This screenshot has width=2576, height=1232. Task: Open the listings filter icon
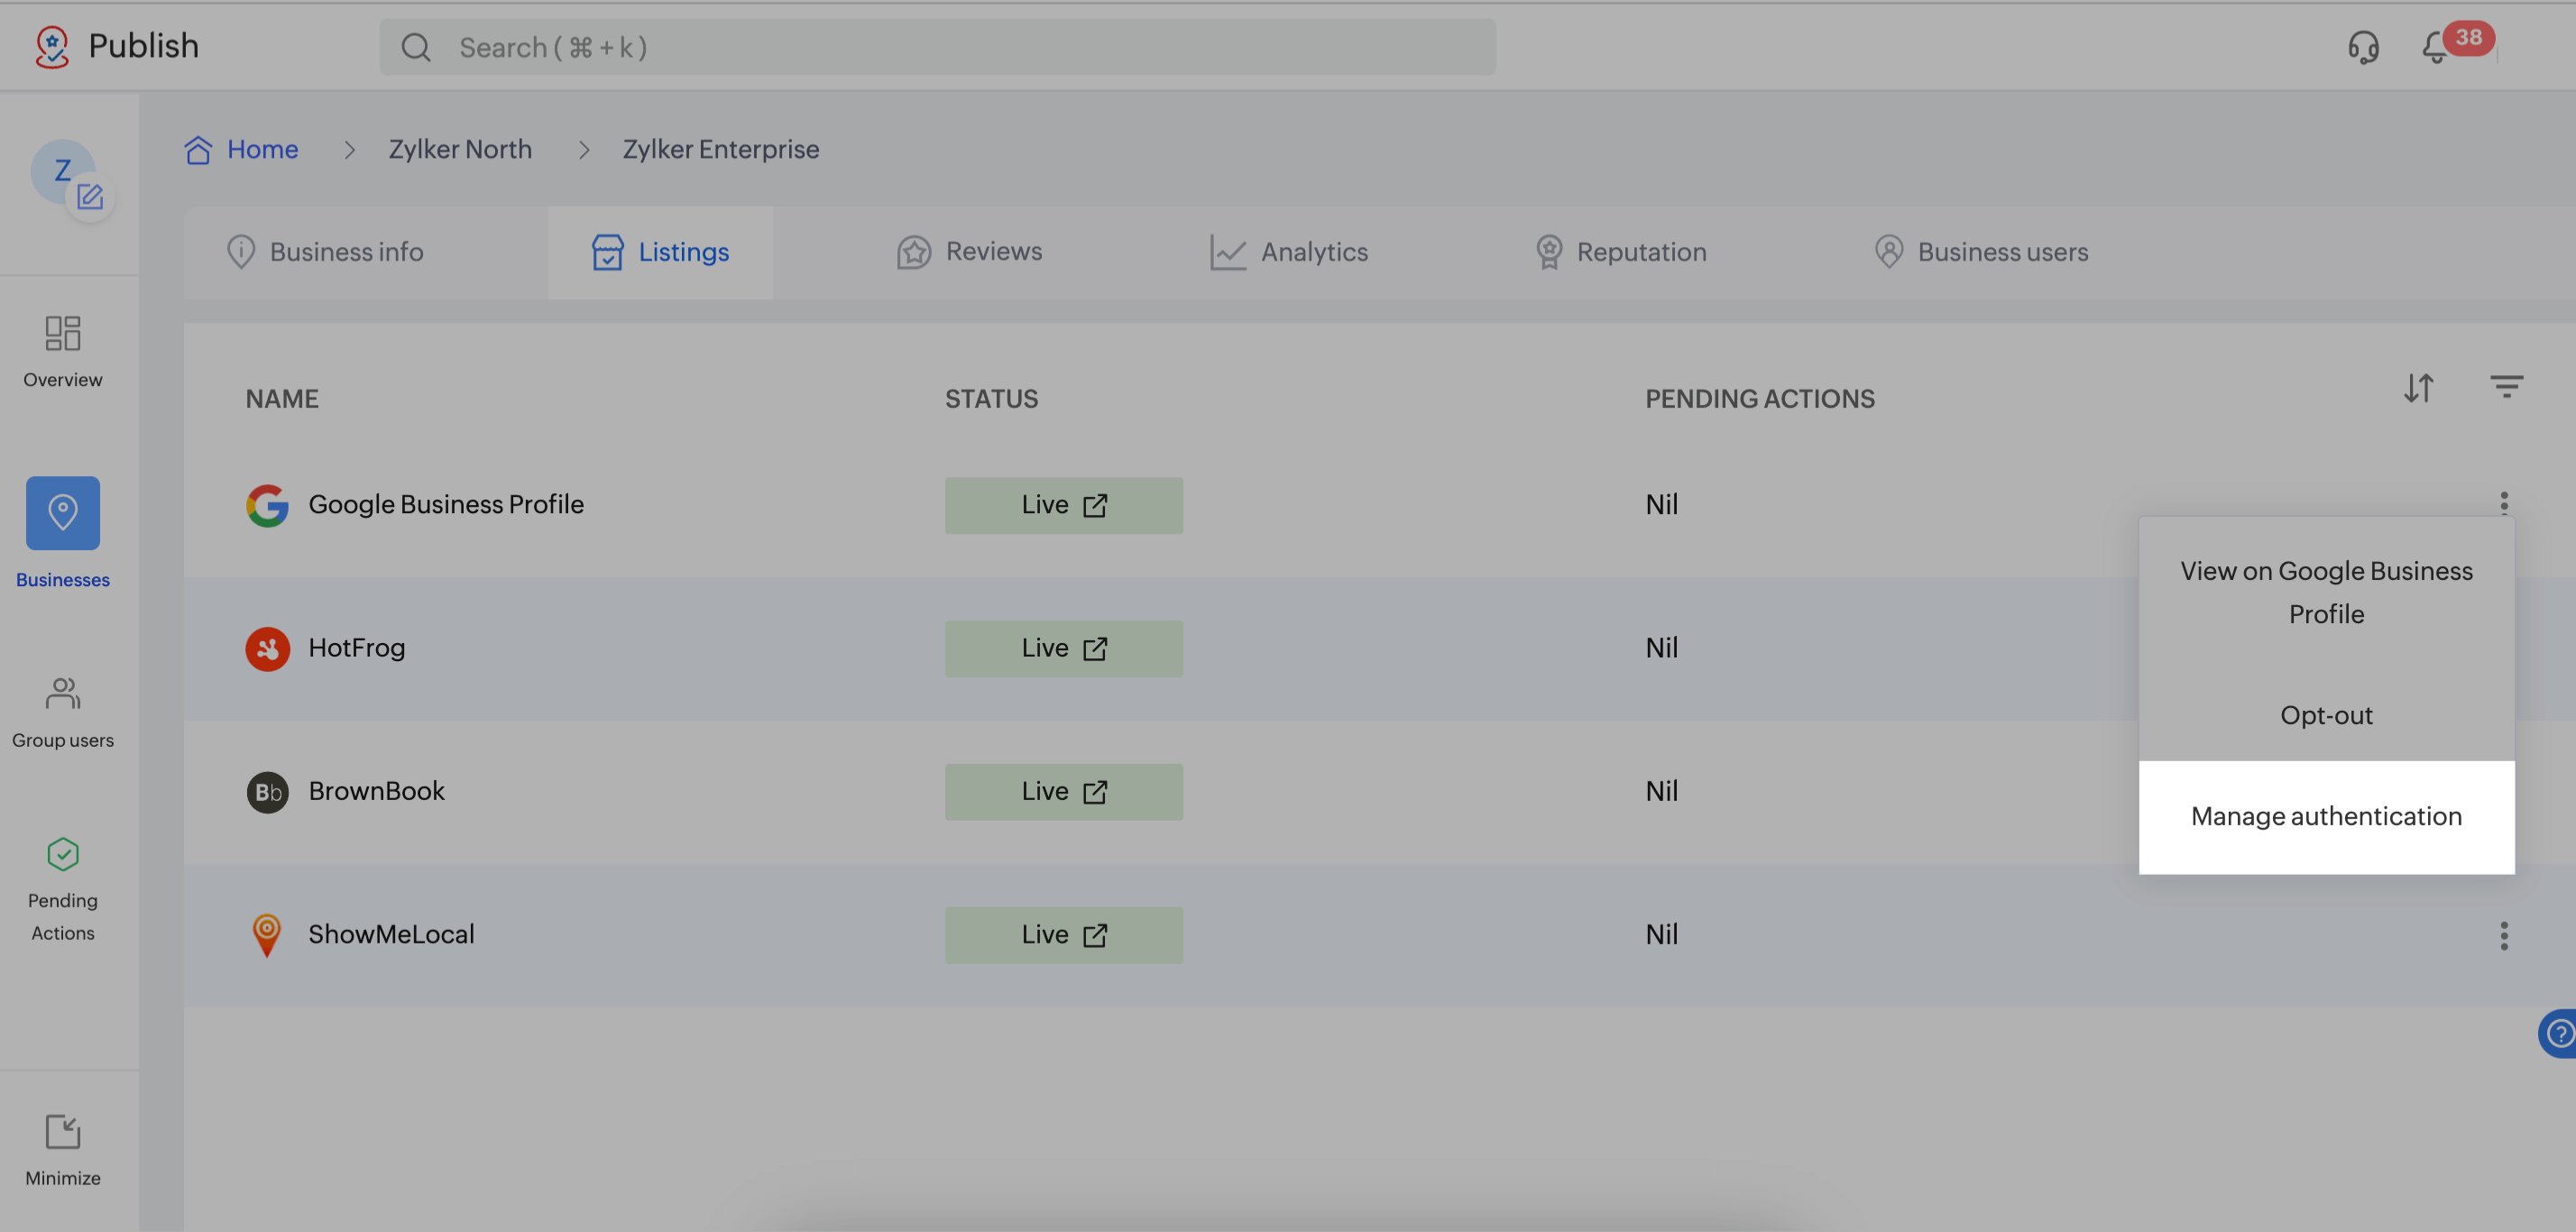pyautogui.click(x=2506, y=386)
